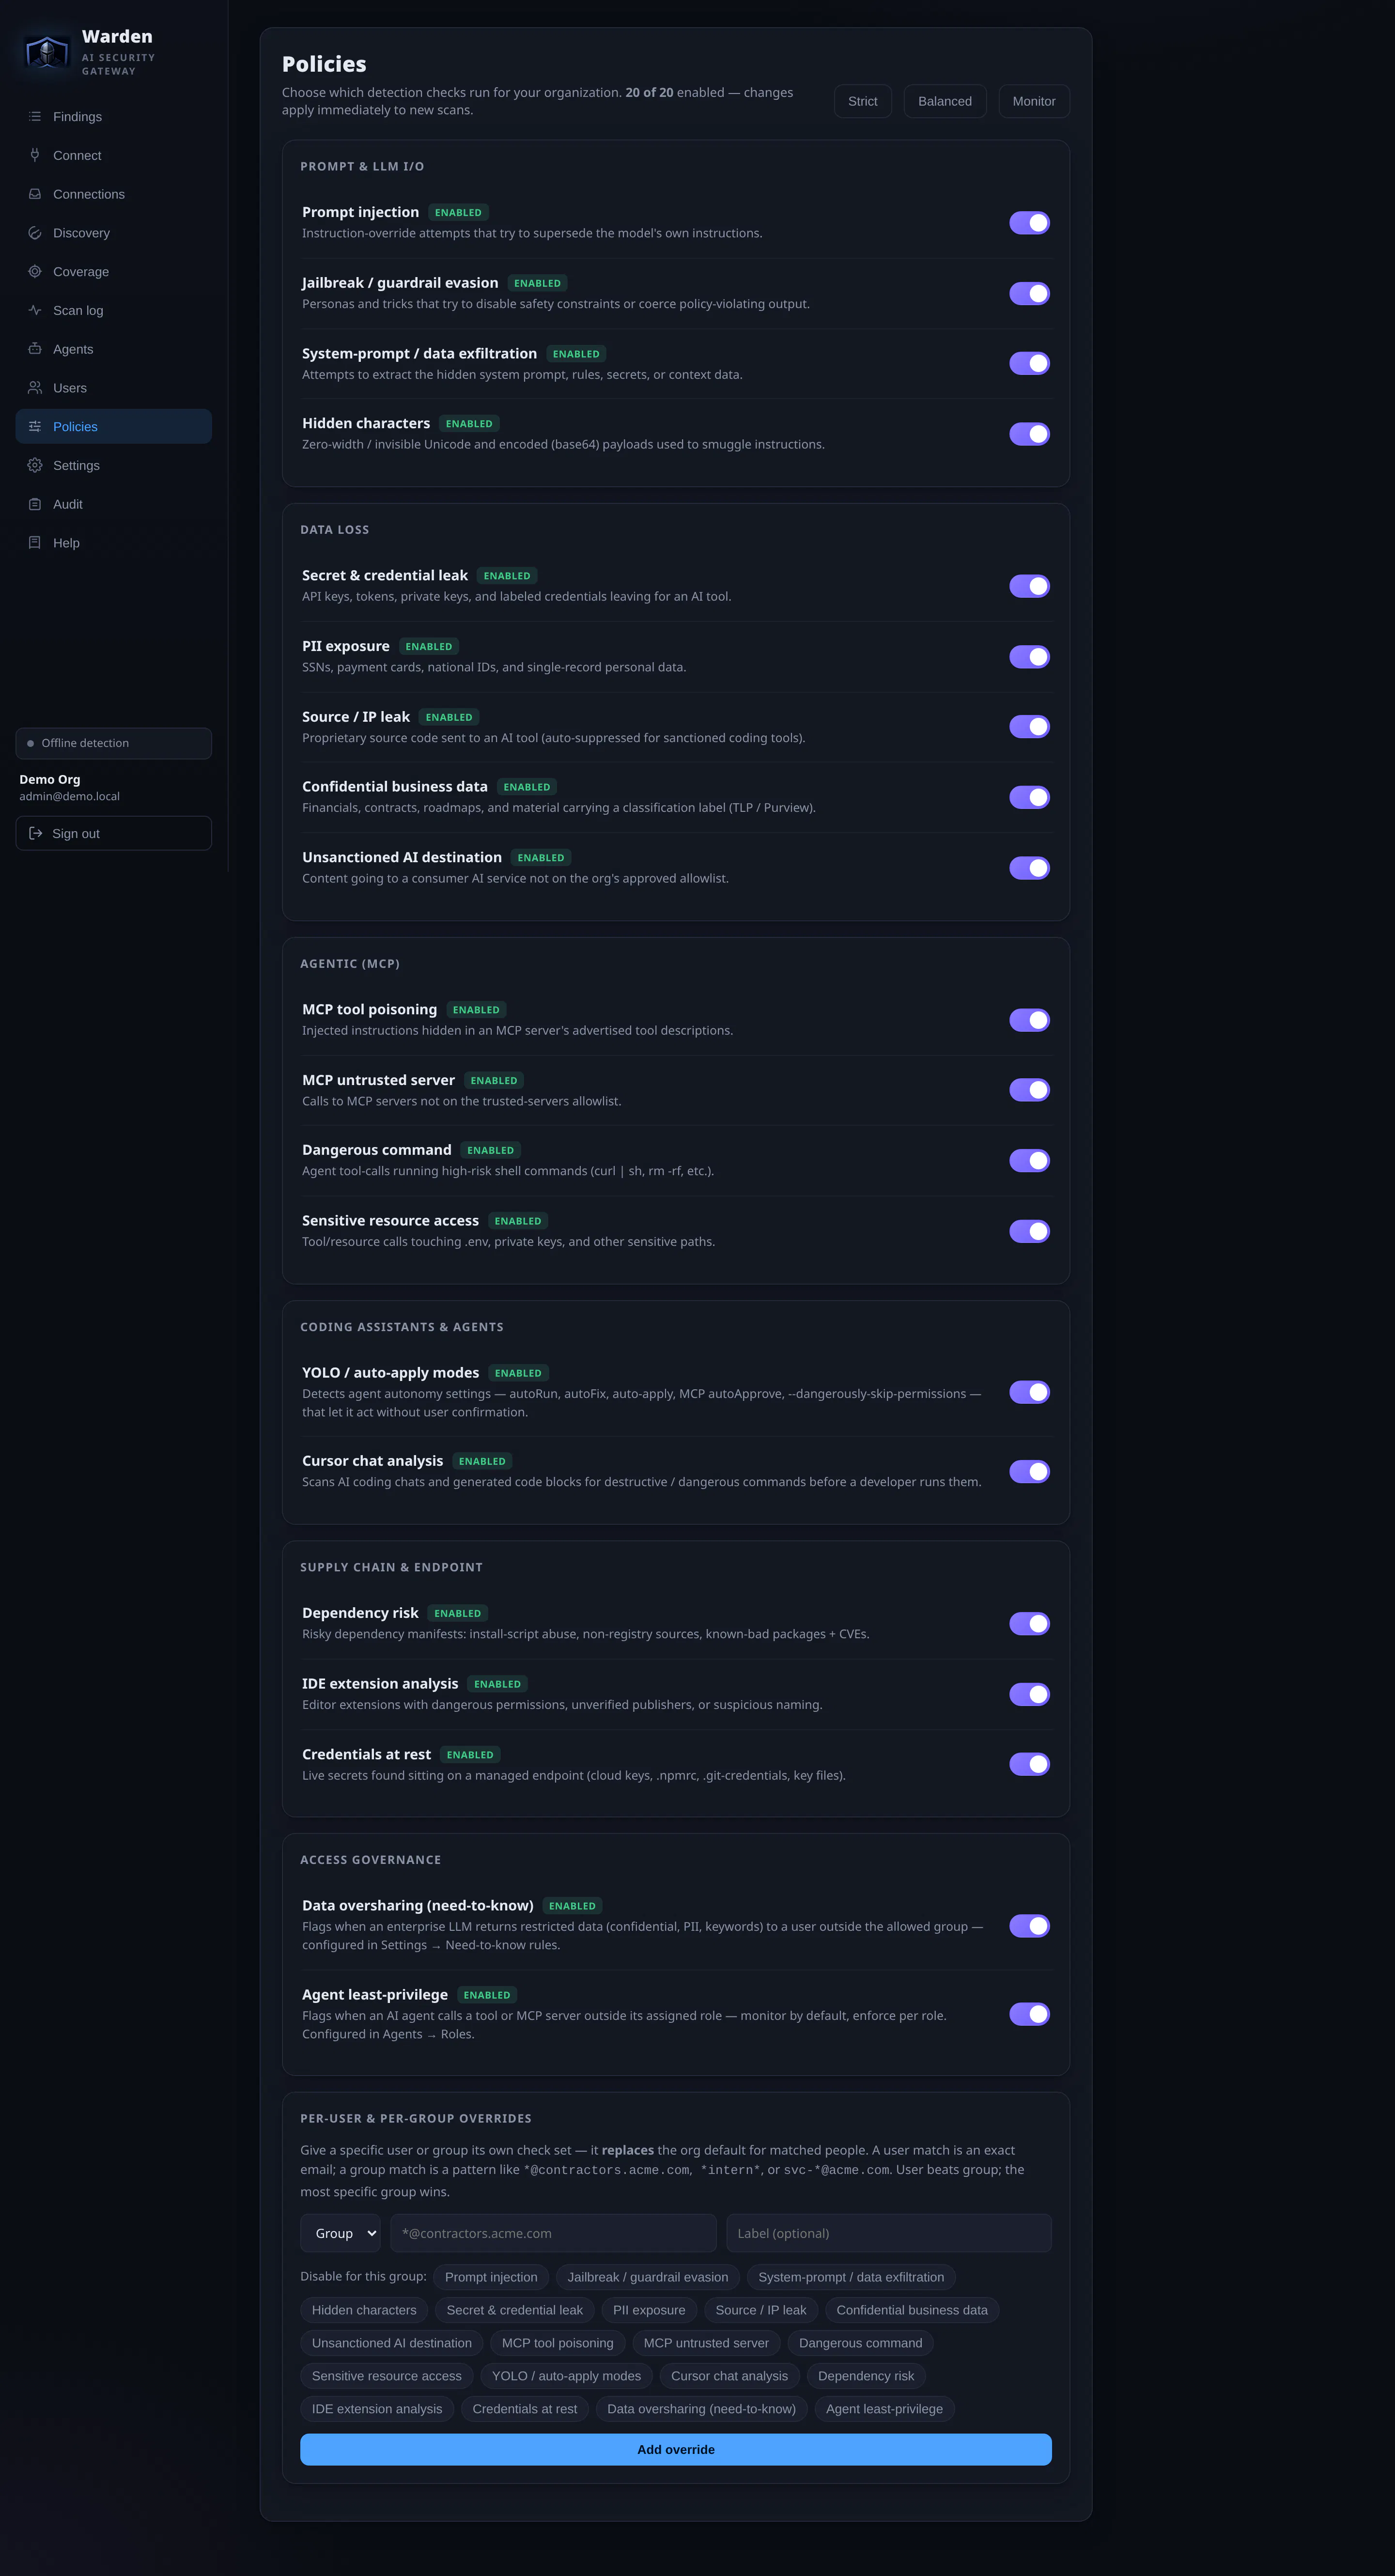This screenshot has height=2576, width=1395.
Task: Turn off PII exposure detection
Action: (1029, 657)
